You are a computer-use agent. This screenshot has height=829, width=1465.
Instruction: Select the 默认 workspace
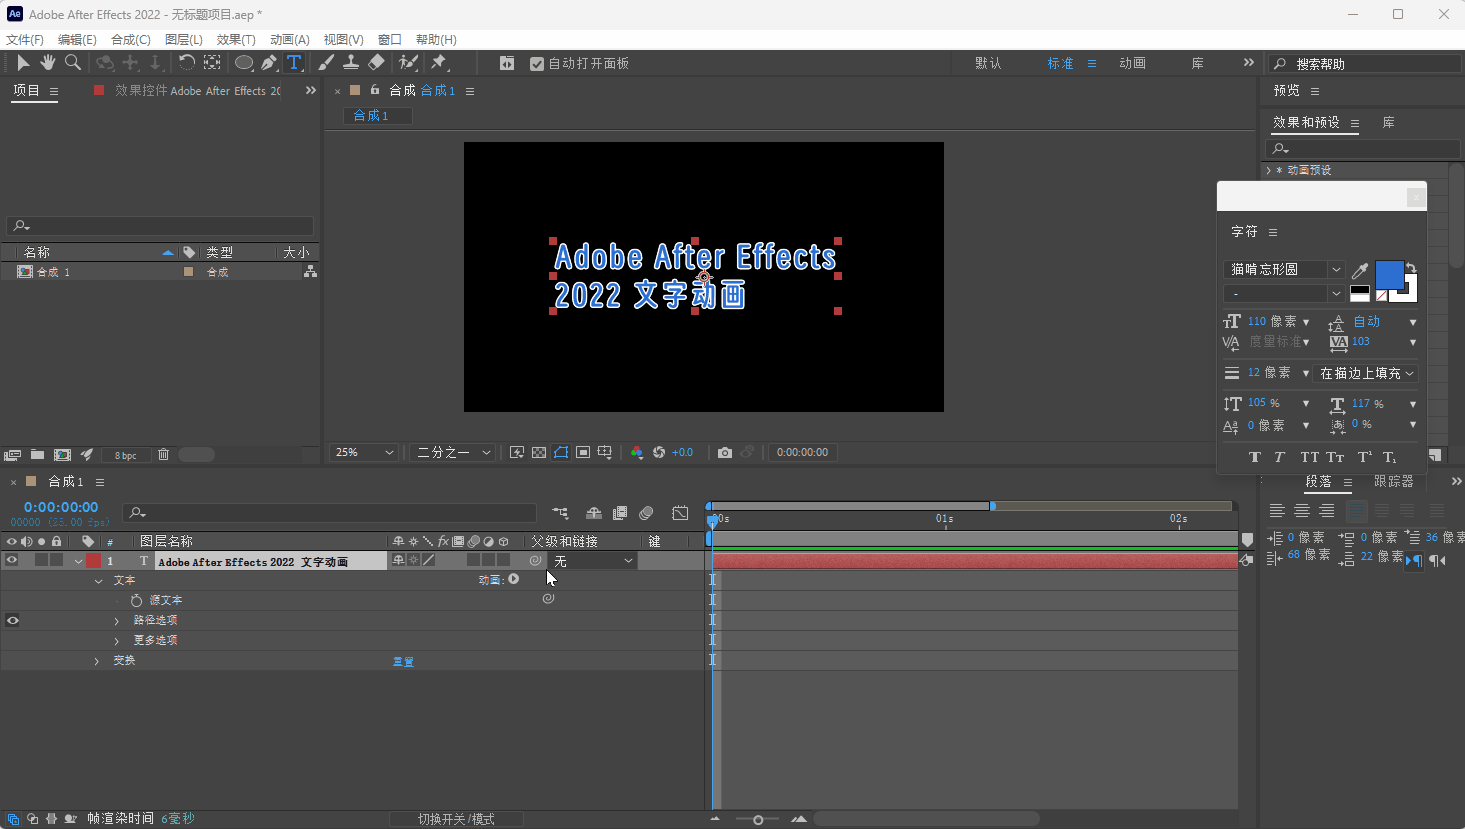pyautogui.click(x=988, y=63)
